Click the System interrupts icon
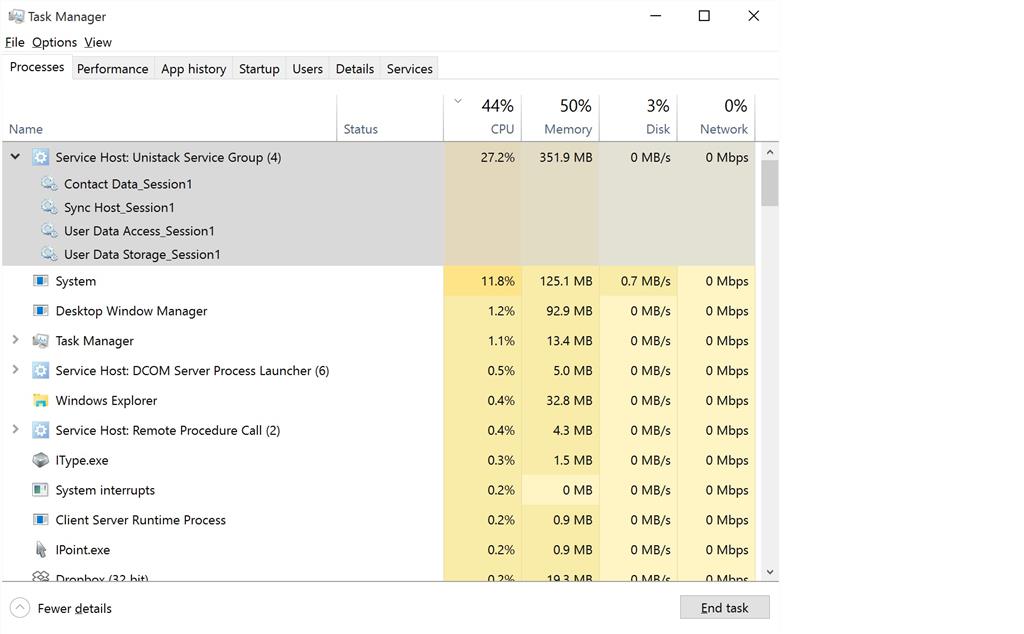 [x=40, y=490]
